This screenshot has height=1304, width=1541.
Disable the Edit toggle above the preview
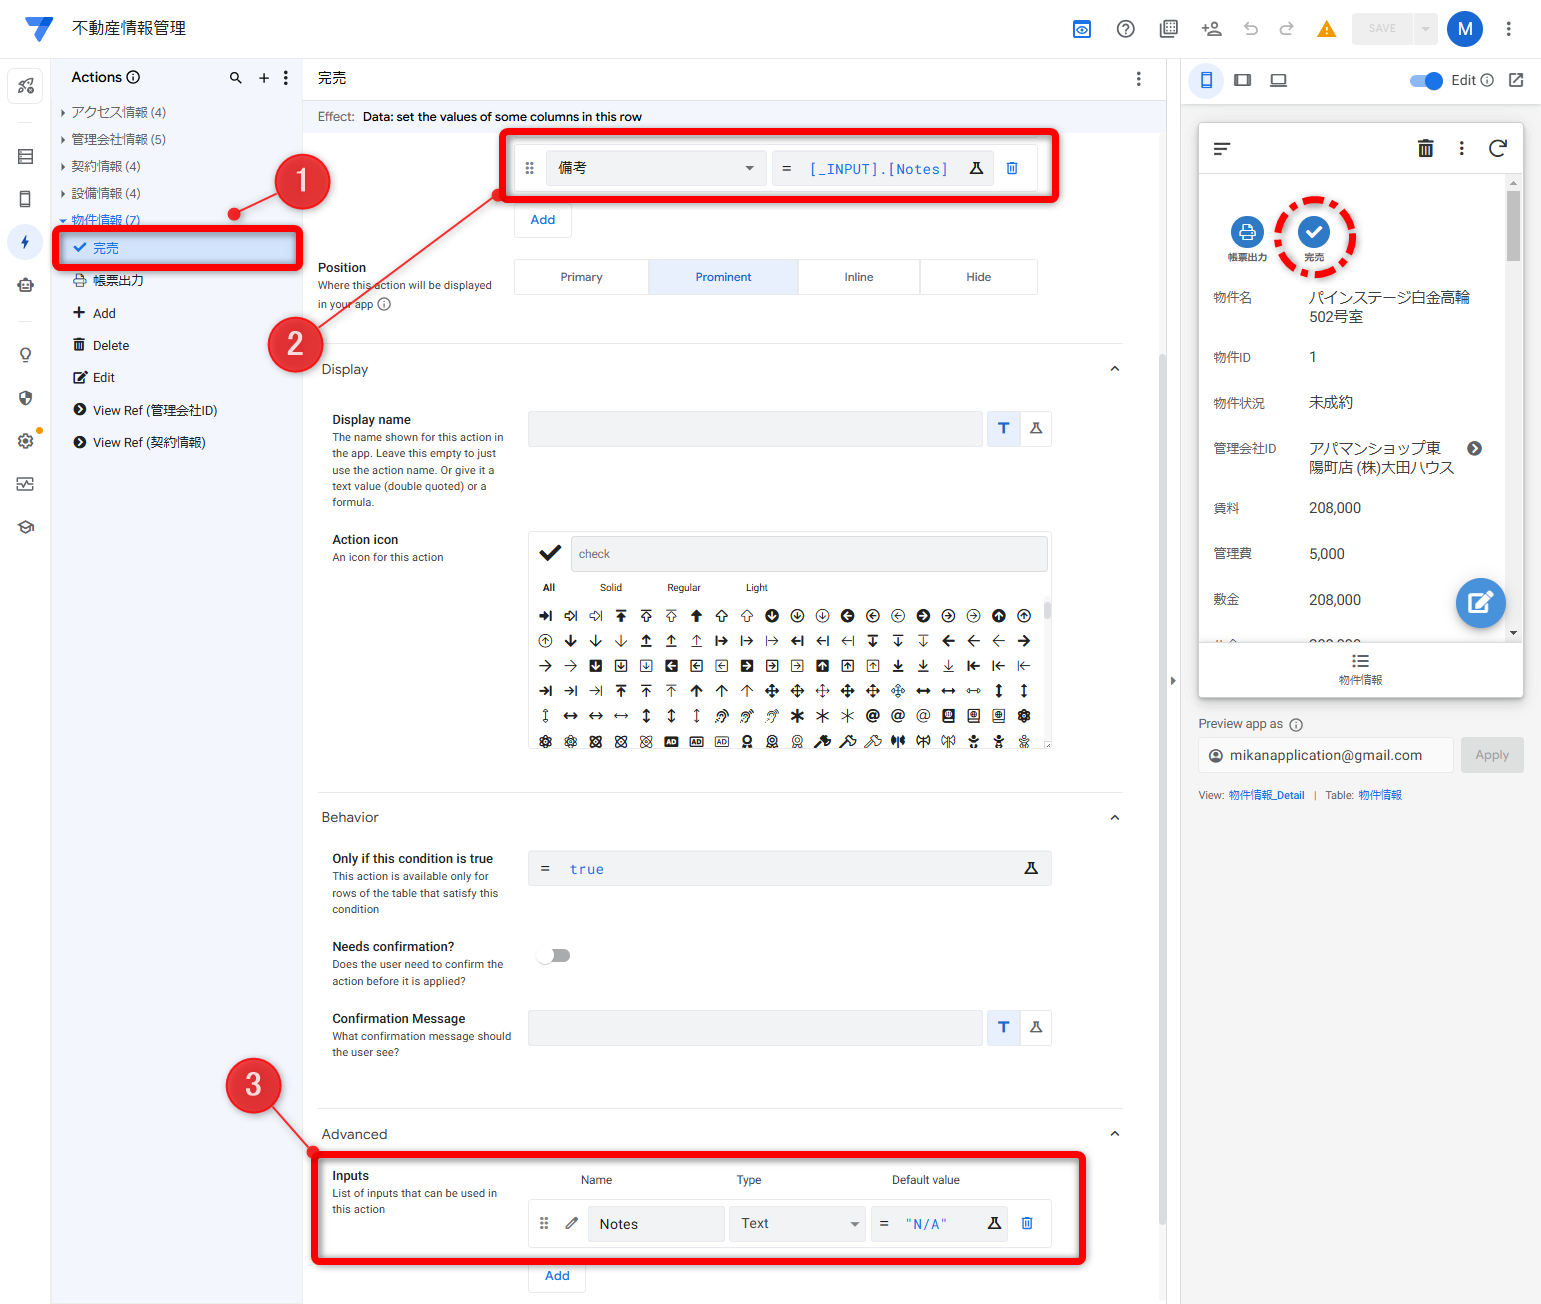(x=1425, y=80)
